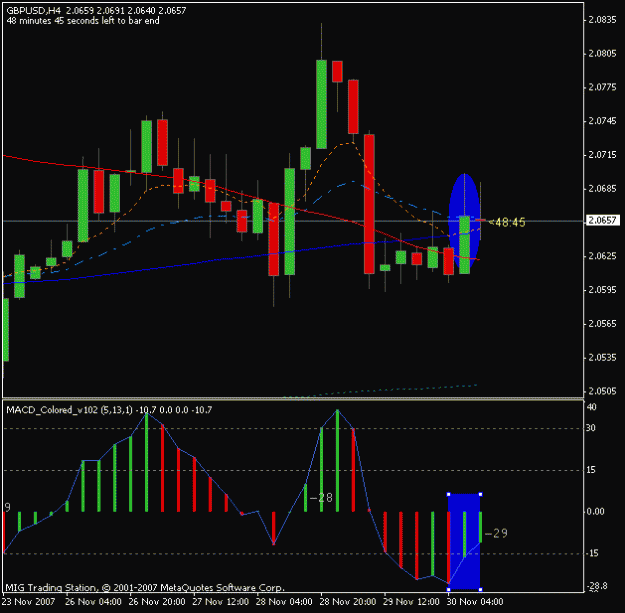This screenshot has height=613, width=625.
Task: Click the 26 Nov 04:00 time label
Action: (x=93, y=601)
